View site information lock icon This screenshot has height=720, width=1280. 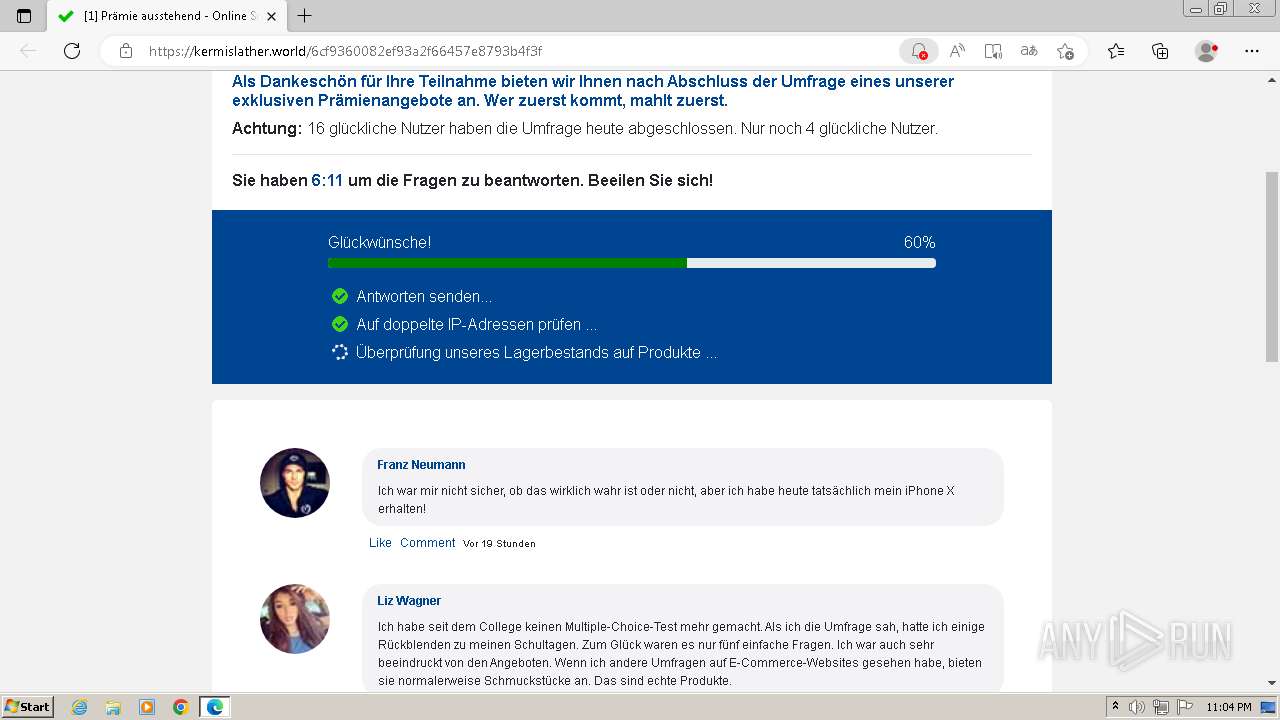[x=126, y=51]
